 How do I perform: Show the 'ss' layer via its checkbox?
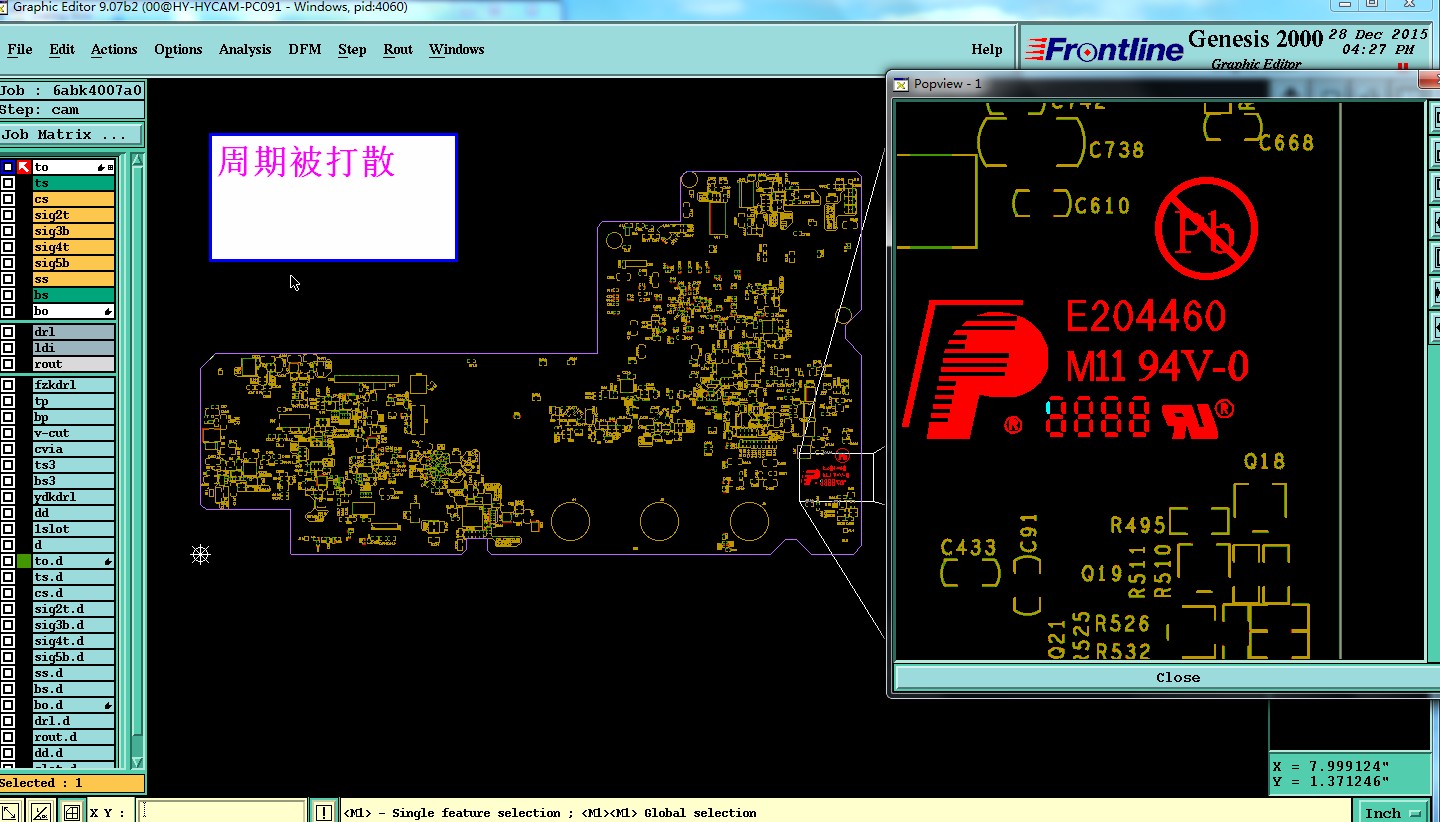click(8, 279)
